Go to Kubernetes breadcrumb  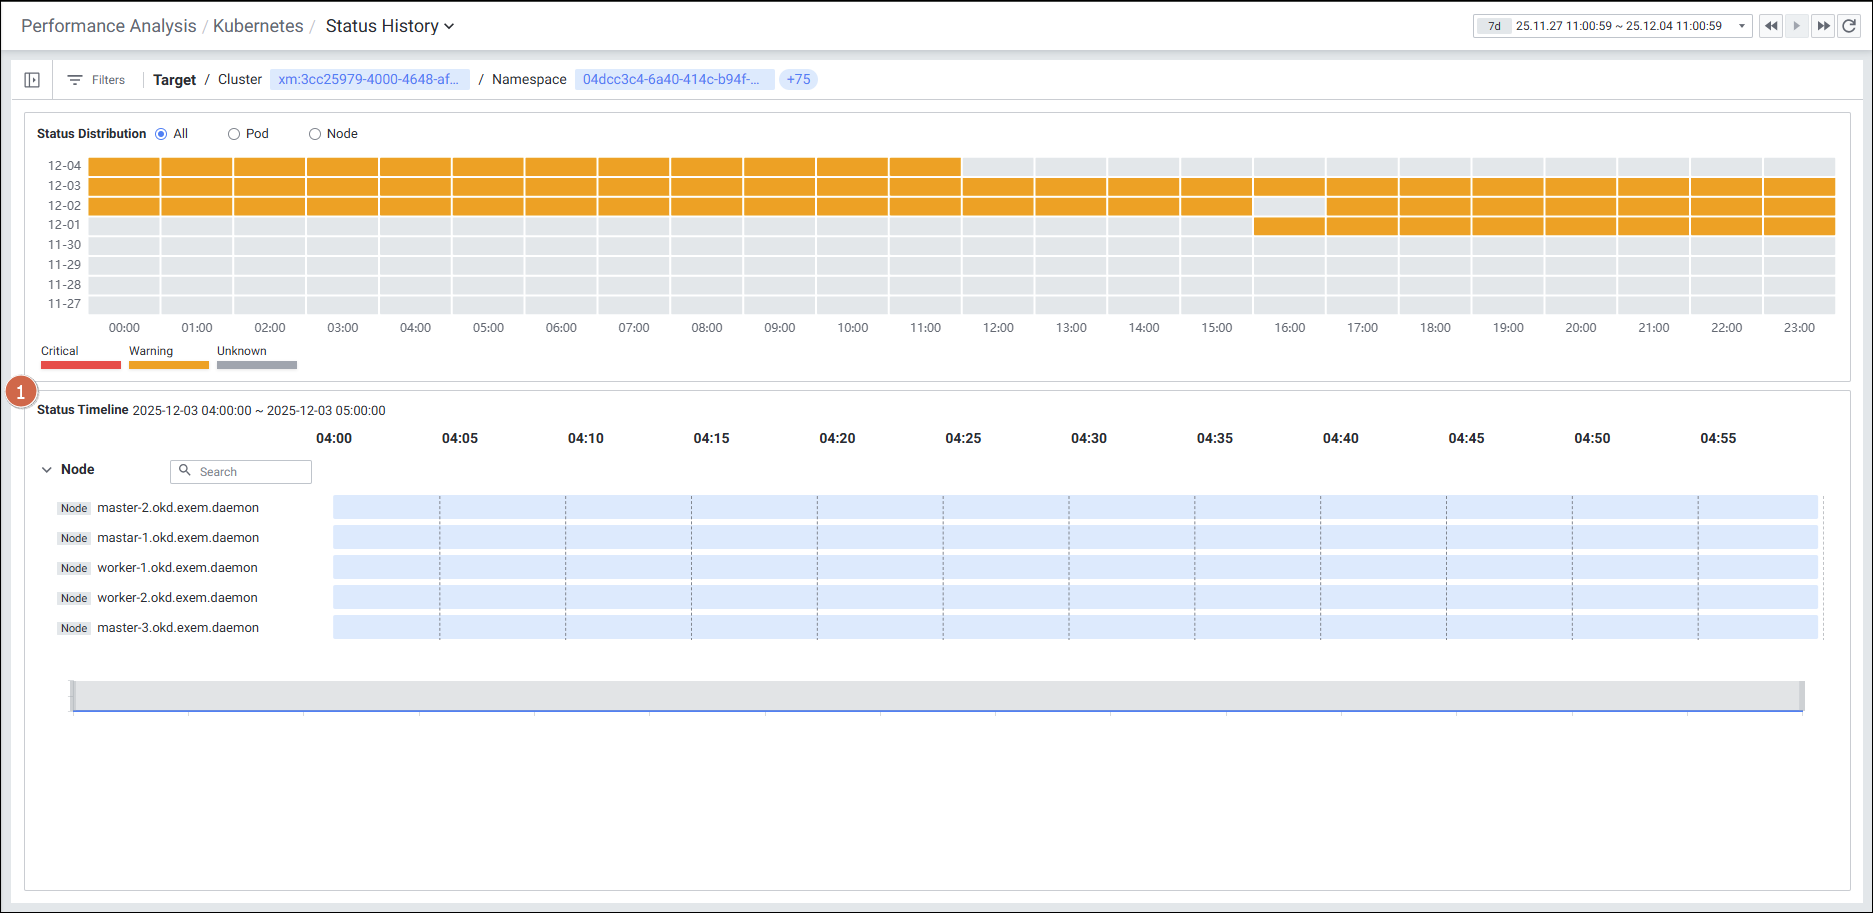(x=258, y=26)
